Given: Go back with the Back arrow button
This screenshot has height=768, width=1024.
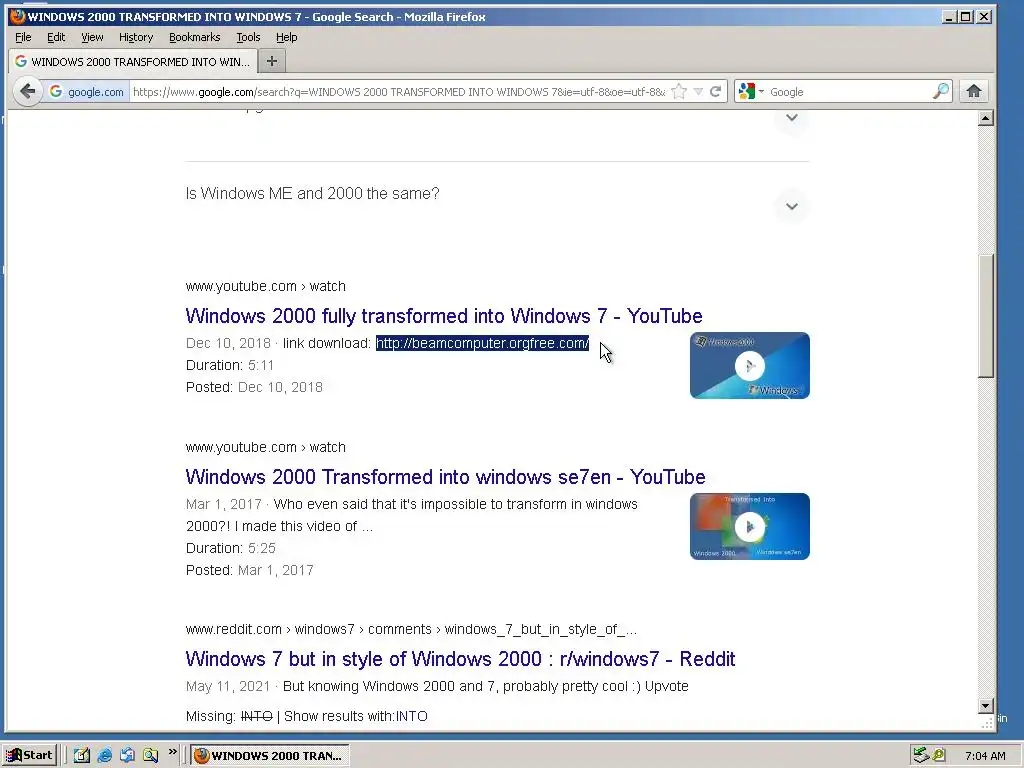Looking at the screenshot, I should (x=27, y=91).
